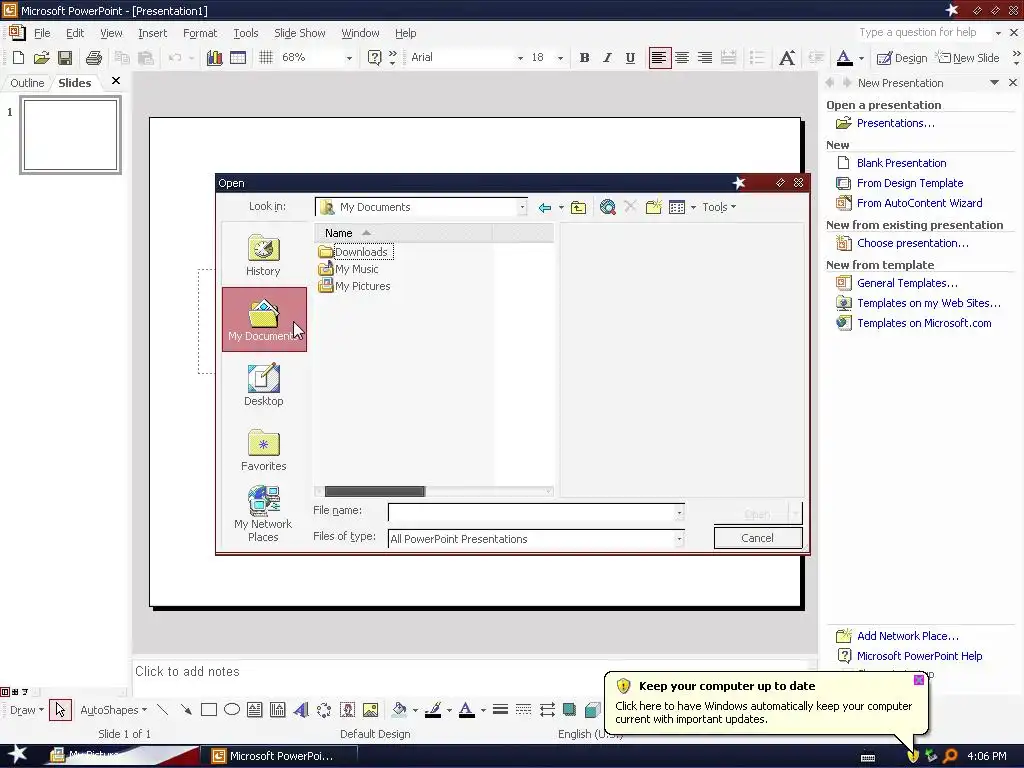This screenshot has width=1024, height=768.
Task: Select the Oval drawing tool
Action: click(232, 710)
